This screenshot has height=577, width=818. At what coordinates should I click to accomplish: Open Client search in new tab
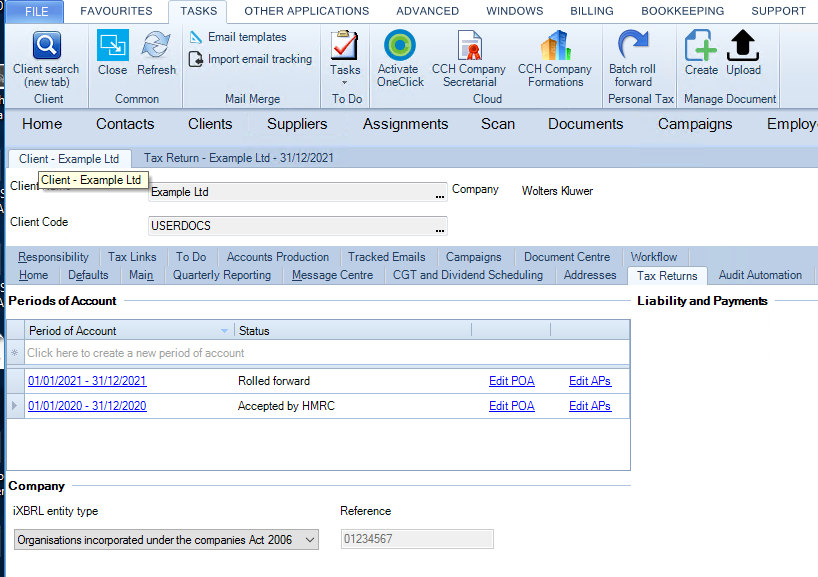46,59
